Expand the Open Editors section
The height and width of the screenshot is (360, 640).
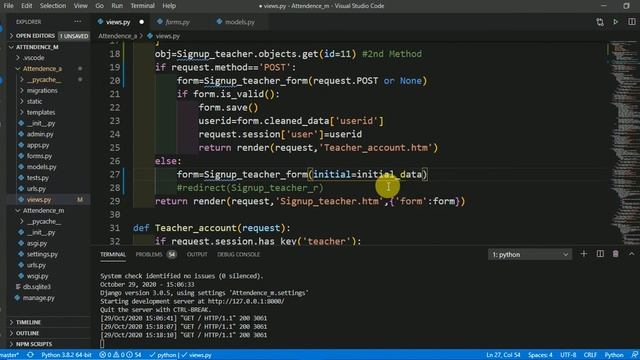pos(48,36)
